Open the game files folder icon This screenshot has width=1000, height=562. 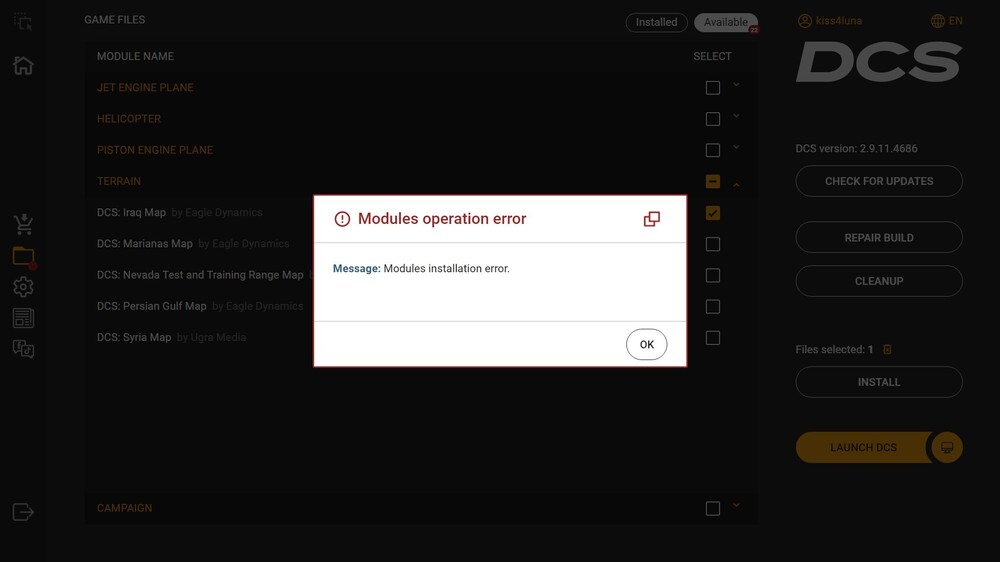(24, 256)
